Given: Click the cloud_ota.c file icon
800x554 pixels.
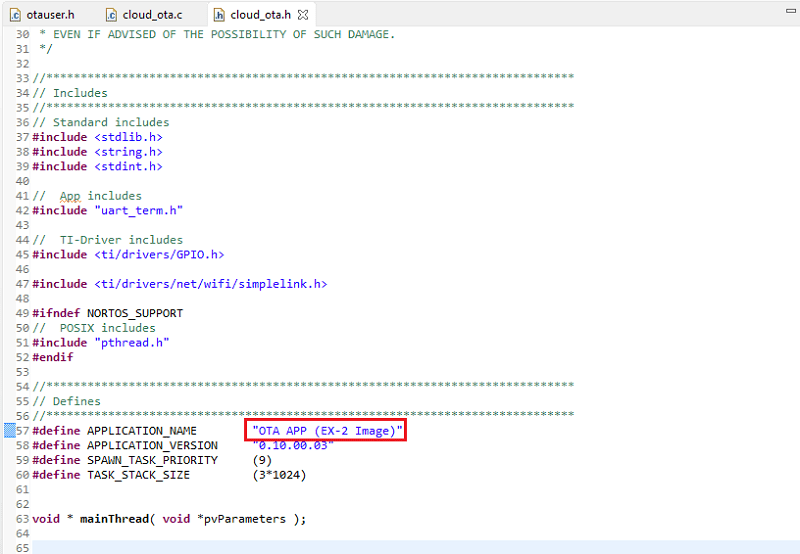Looking at the screenshot, I should tap(112, 15).
